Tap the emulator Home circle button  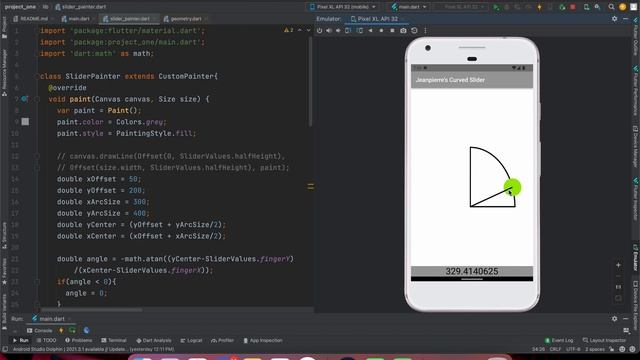pos(381,31)
